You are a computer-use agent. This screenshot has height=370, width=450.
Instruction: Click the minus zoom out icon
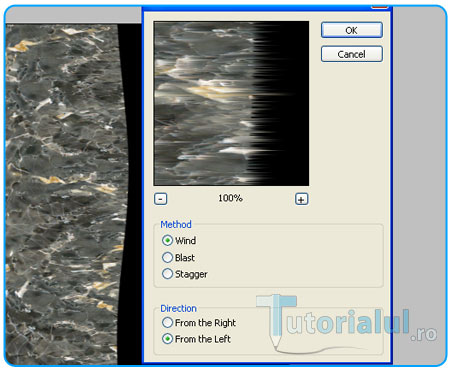[161, 199]
